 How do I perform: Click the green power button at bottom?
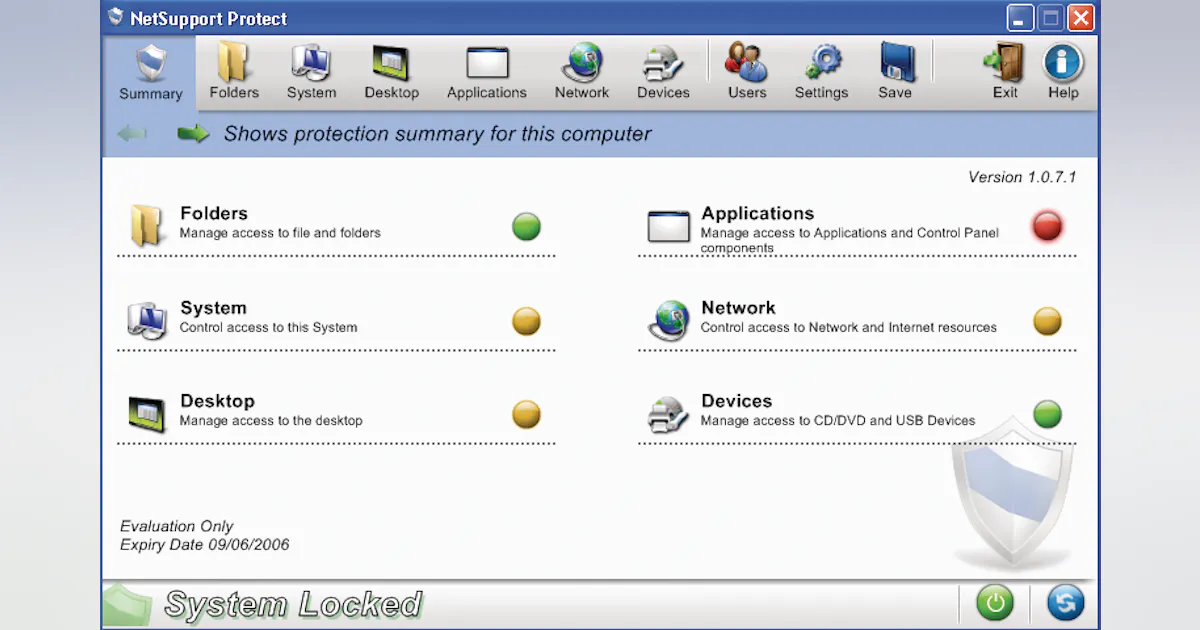[x=995, y=603]
